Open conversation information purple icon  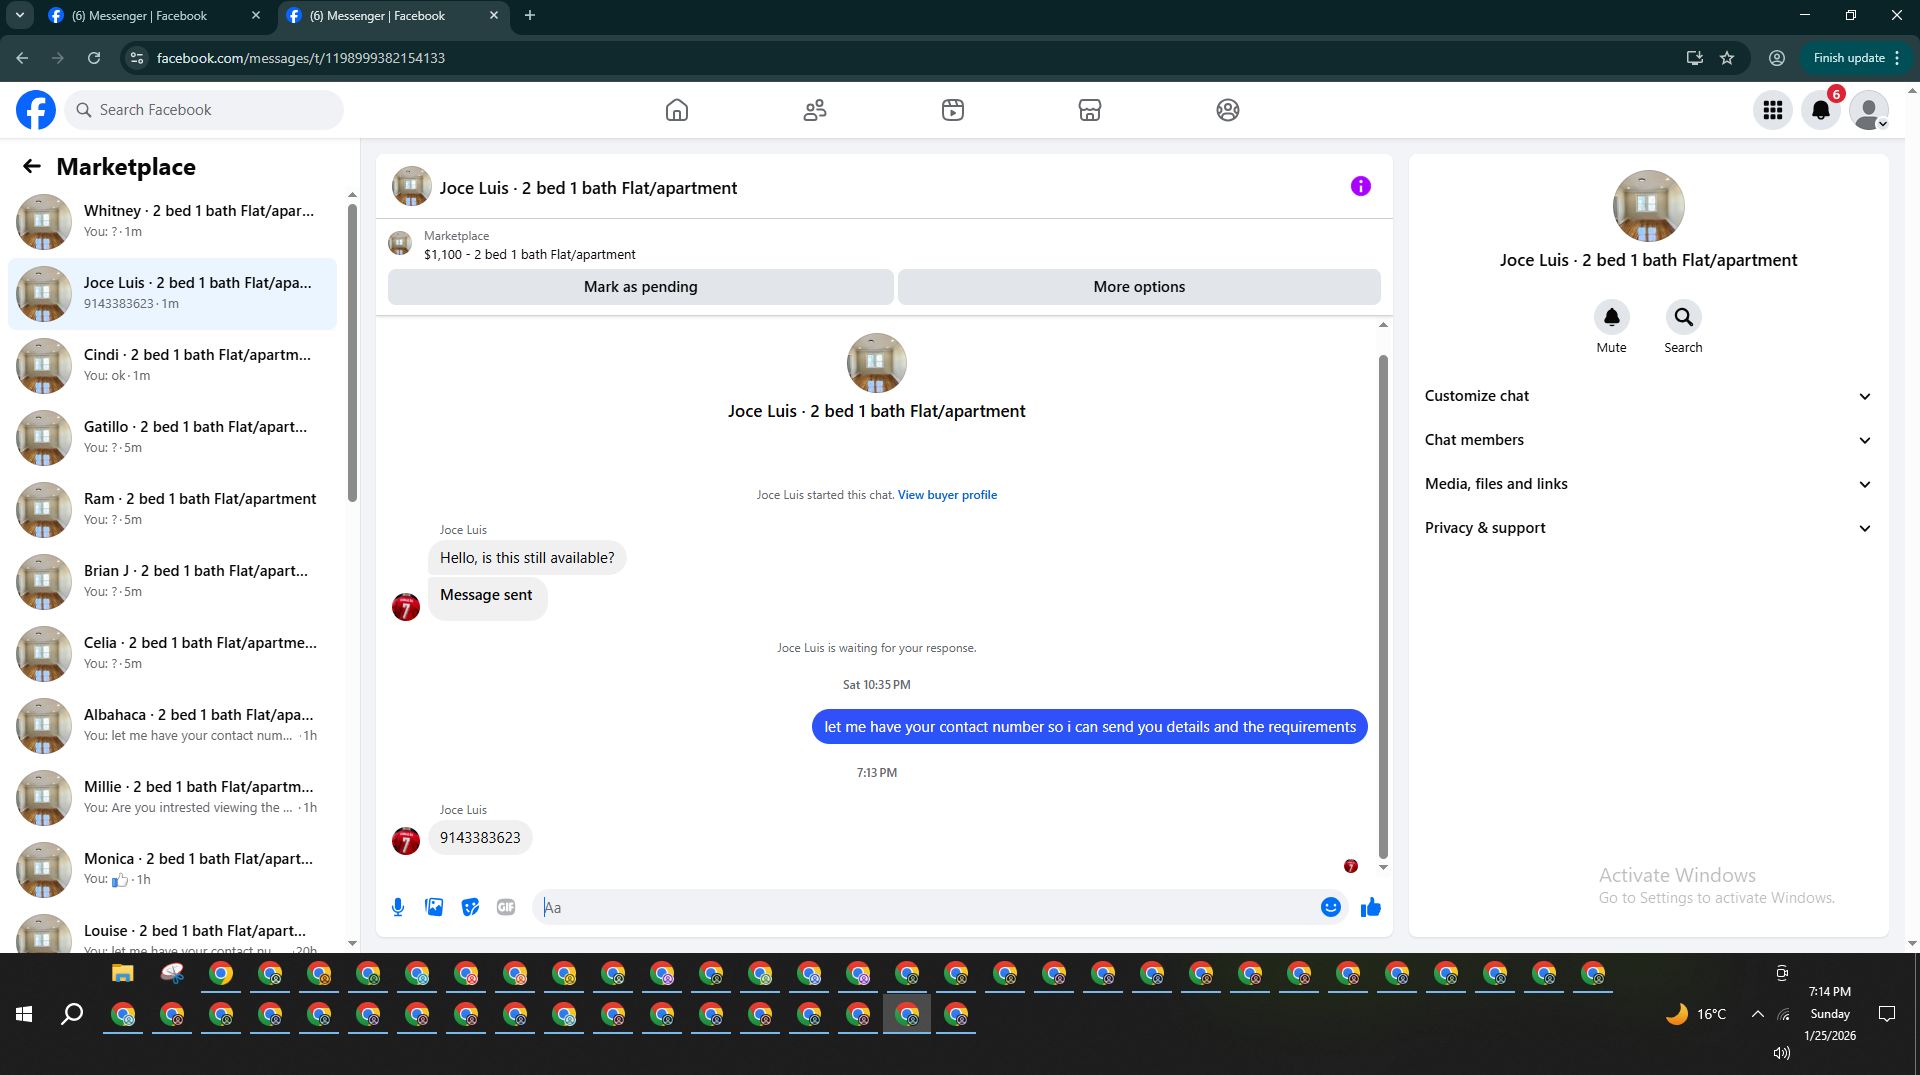point(1361,186)
